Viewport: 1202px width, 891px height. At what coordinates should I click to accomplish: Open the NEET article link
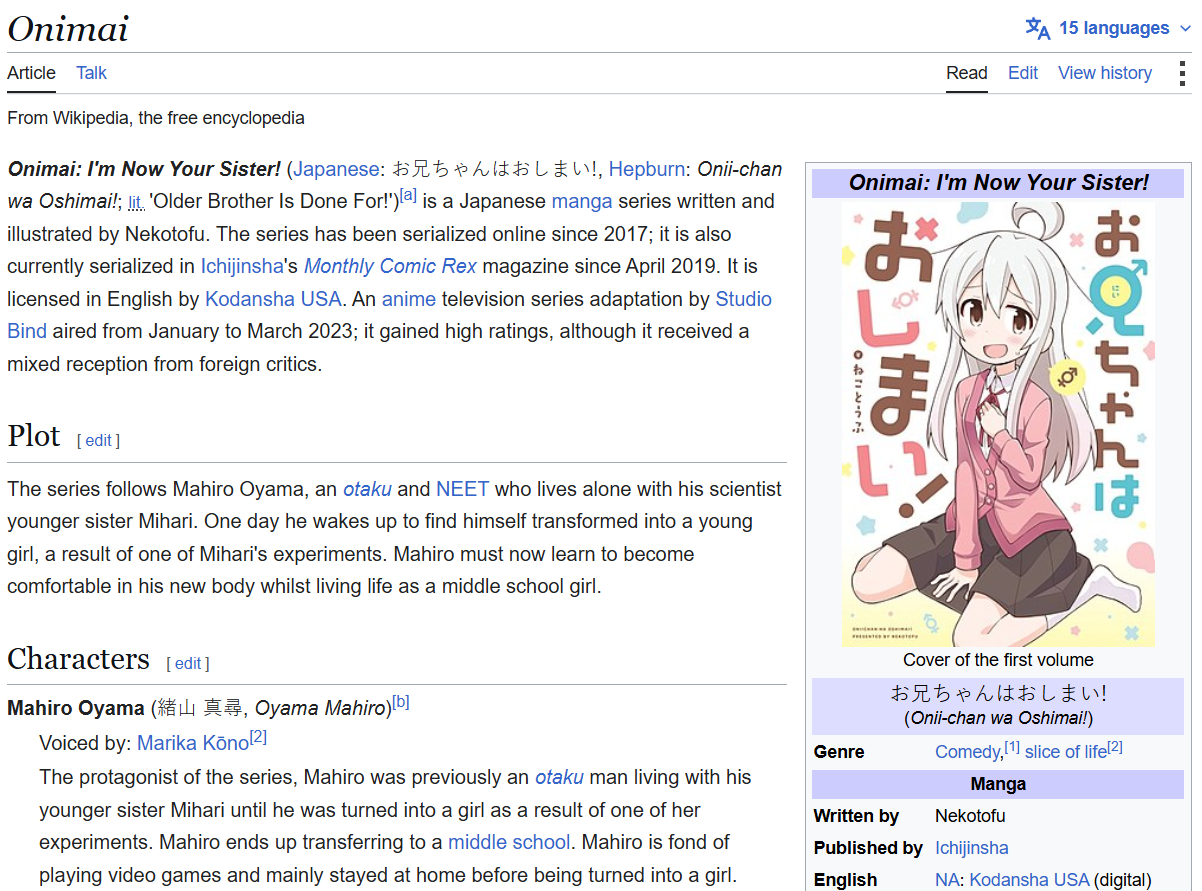tap(463, 489)
